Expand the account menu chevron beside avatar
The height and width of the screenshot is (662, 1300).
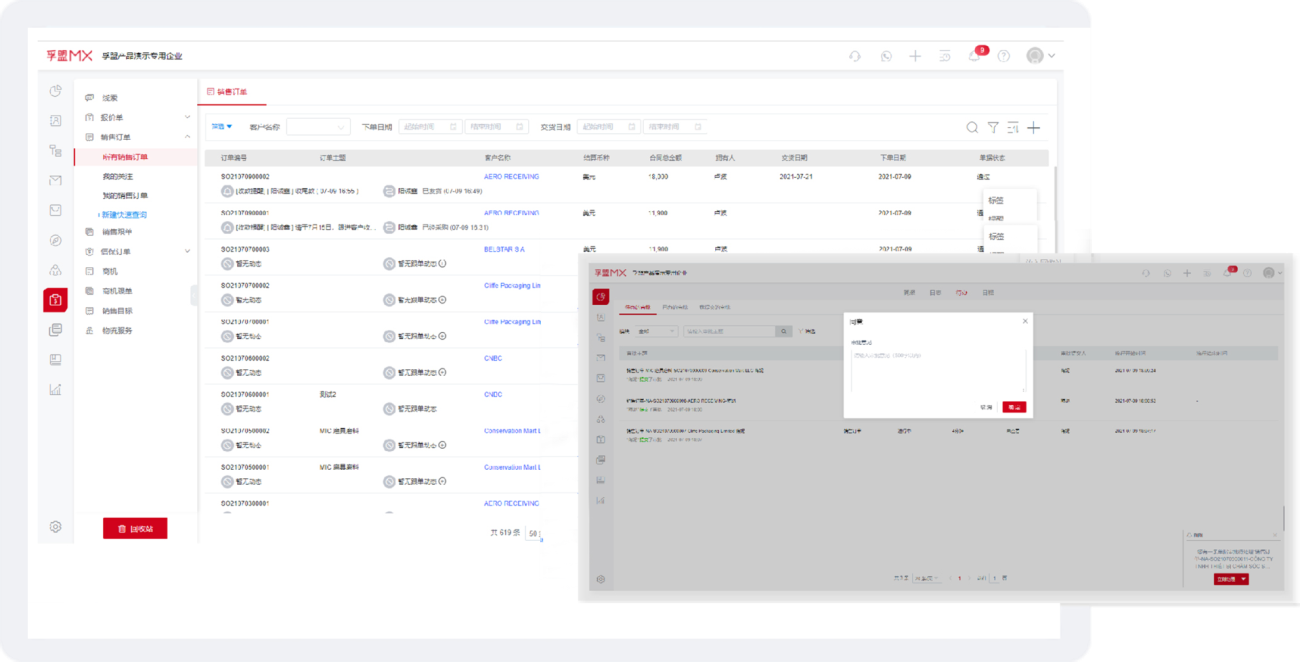[1052, 56]
